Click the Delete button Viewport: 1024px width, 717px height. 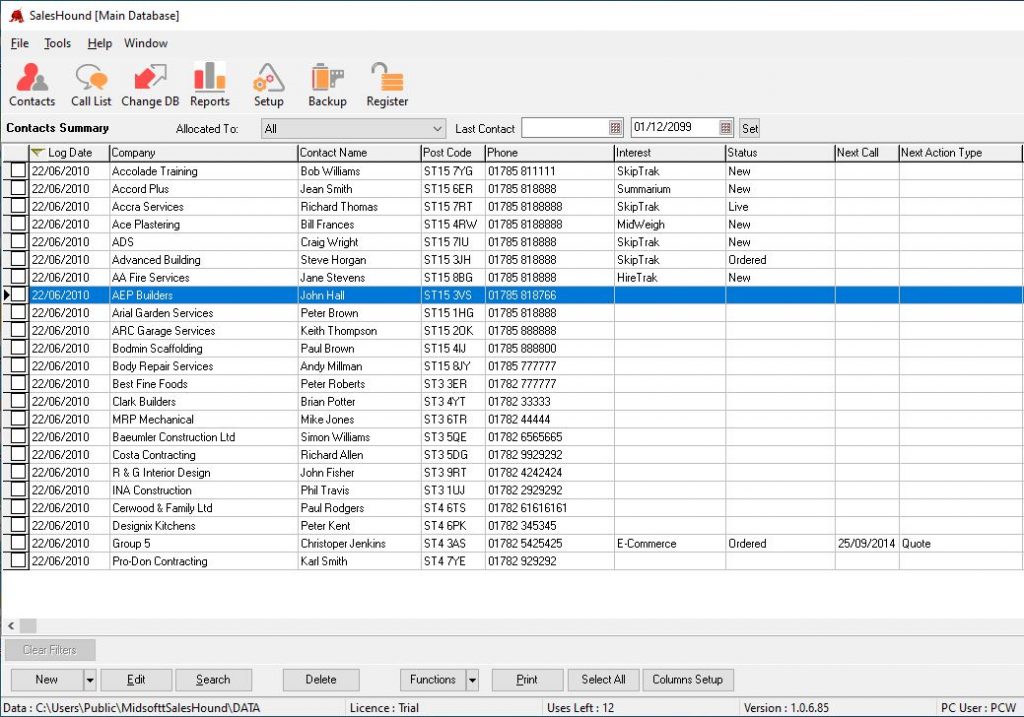(x=321, y=680)
